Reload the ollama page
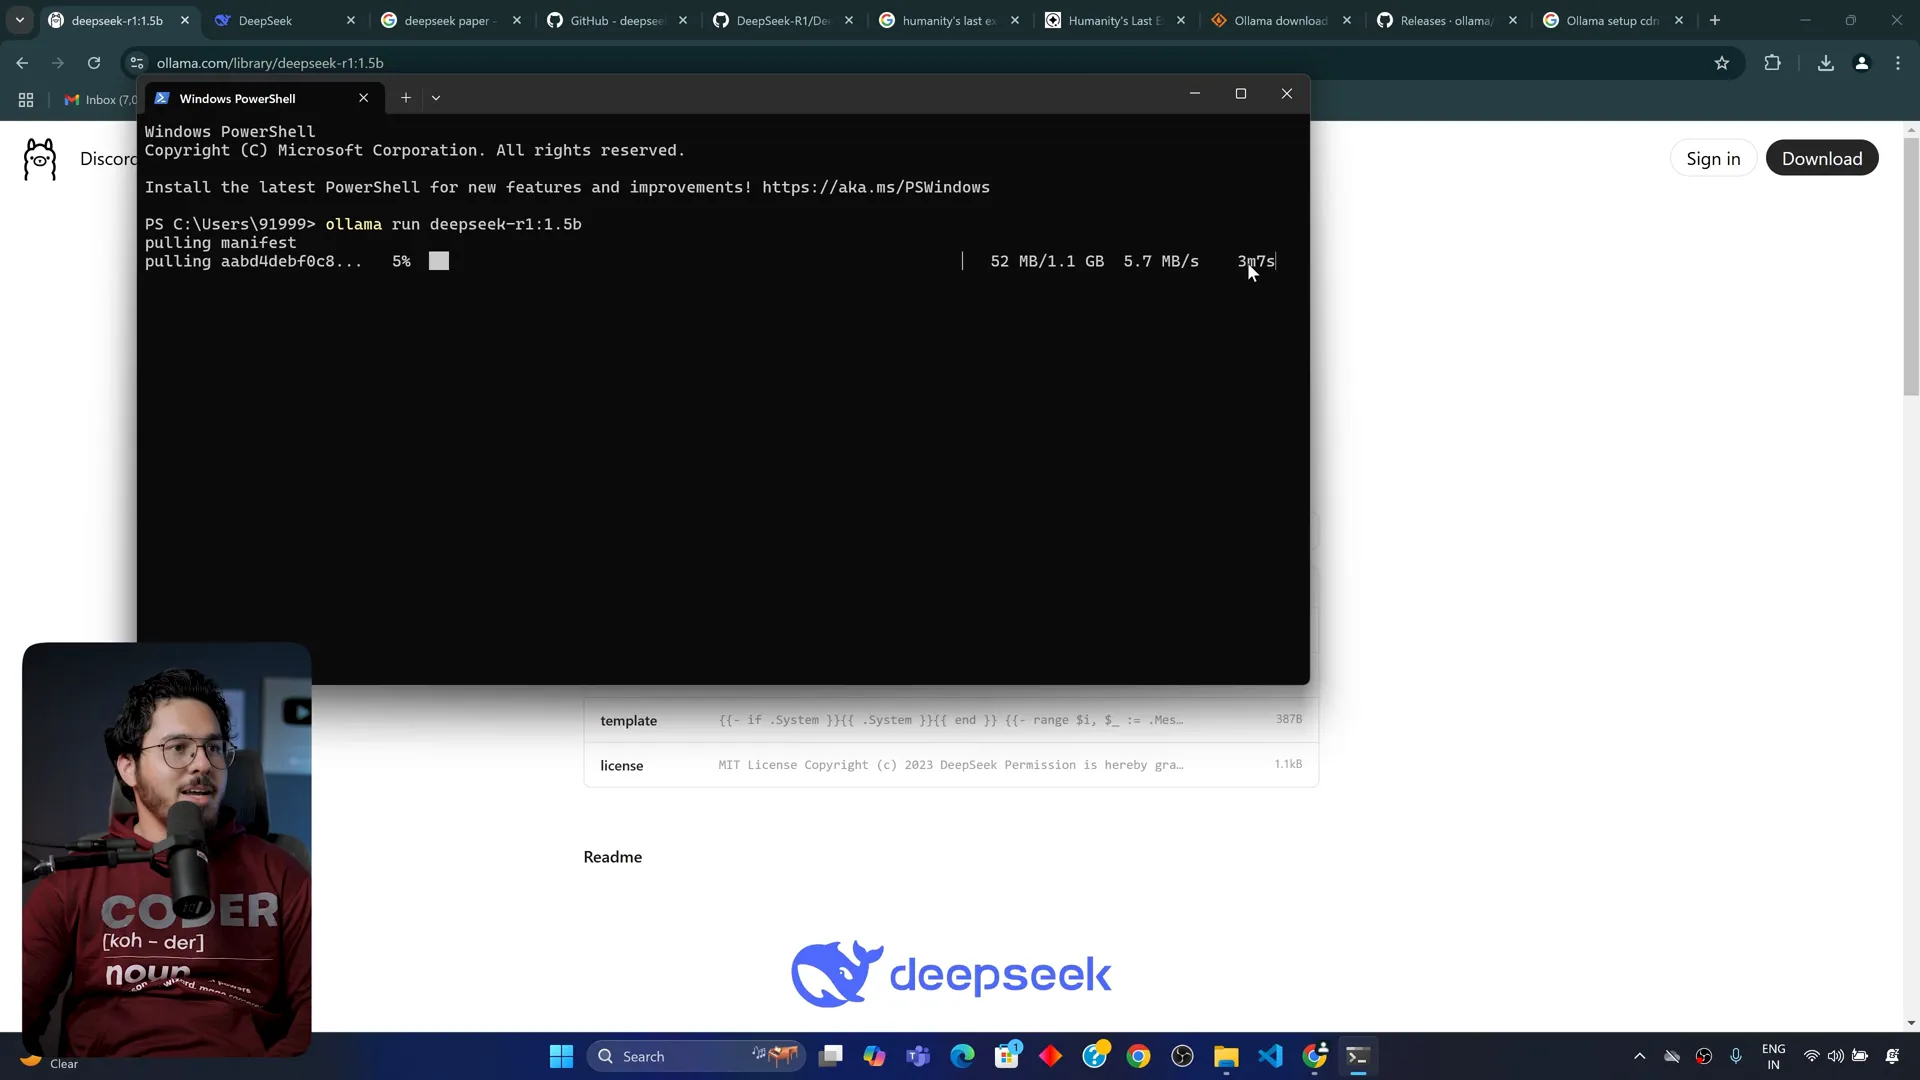This screenshot has width=1920, height=1080. (94, 63)
